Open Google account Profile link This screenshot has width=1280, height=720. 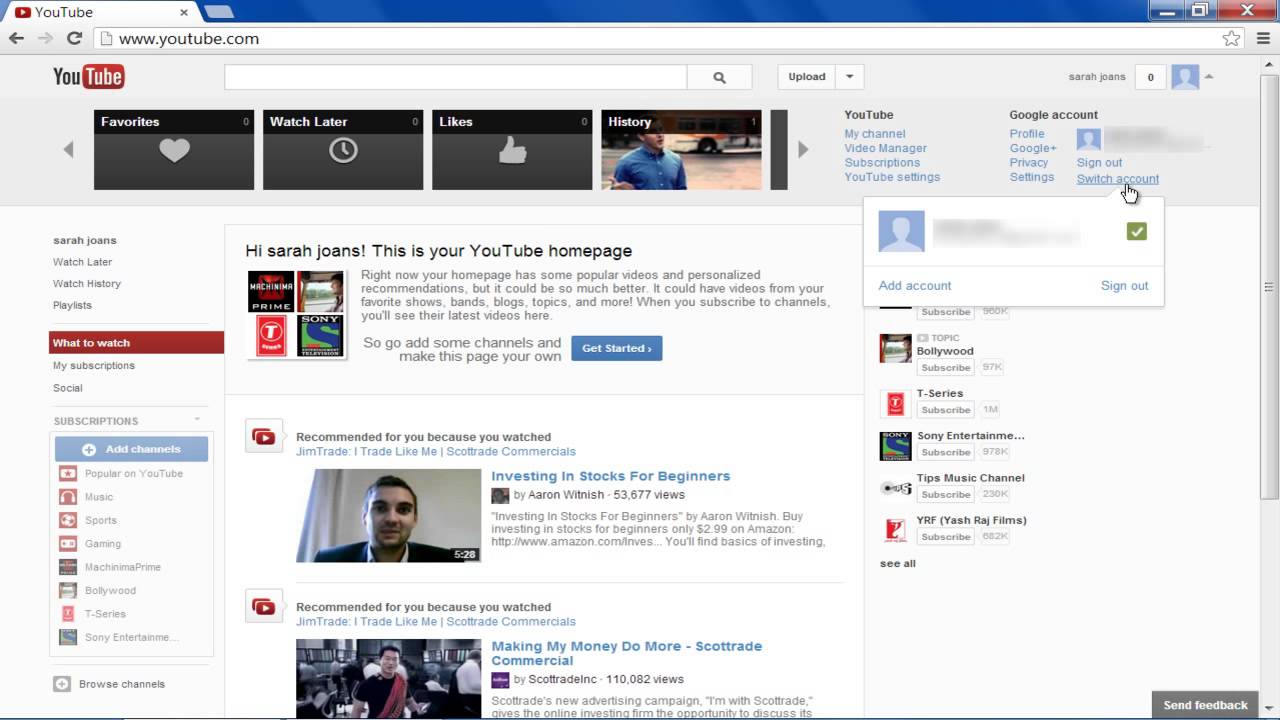point(1027,134)
